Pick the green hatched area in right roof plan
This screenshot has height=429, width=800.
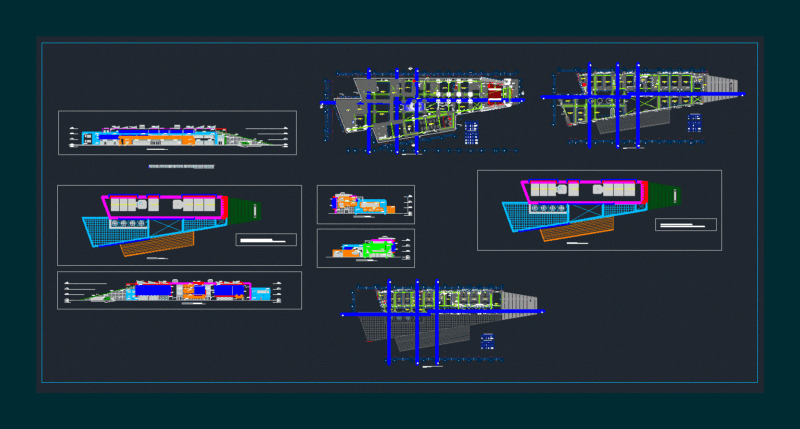(x=664, y=195)
